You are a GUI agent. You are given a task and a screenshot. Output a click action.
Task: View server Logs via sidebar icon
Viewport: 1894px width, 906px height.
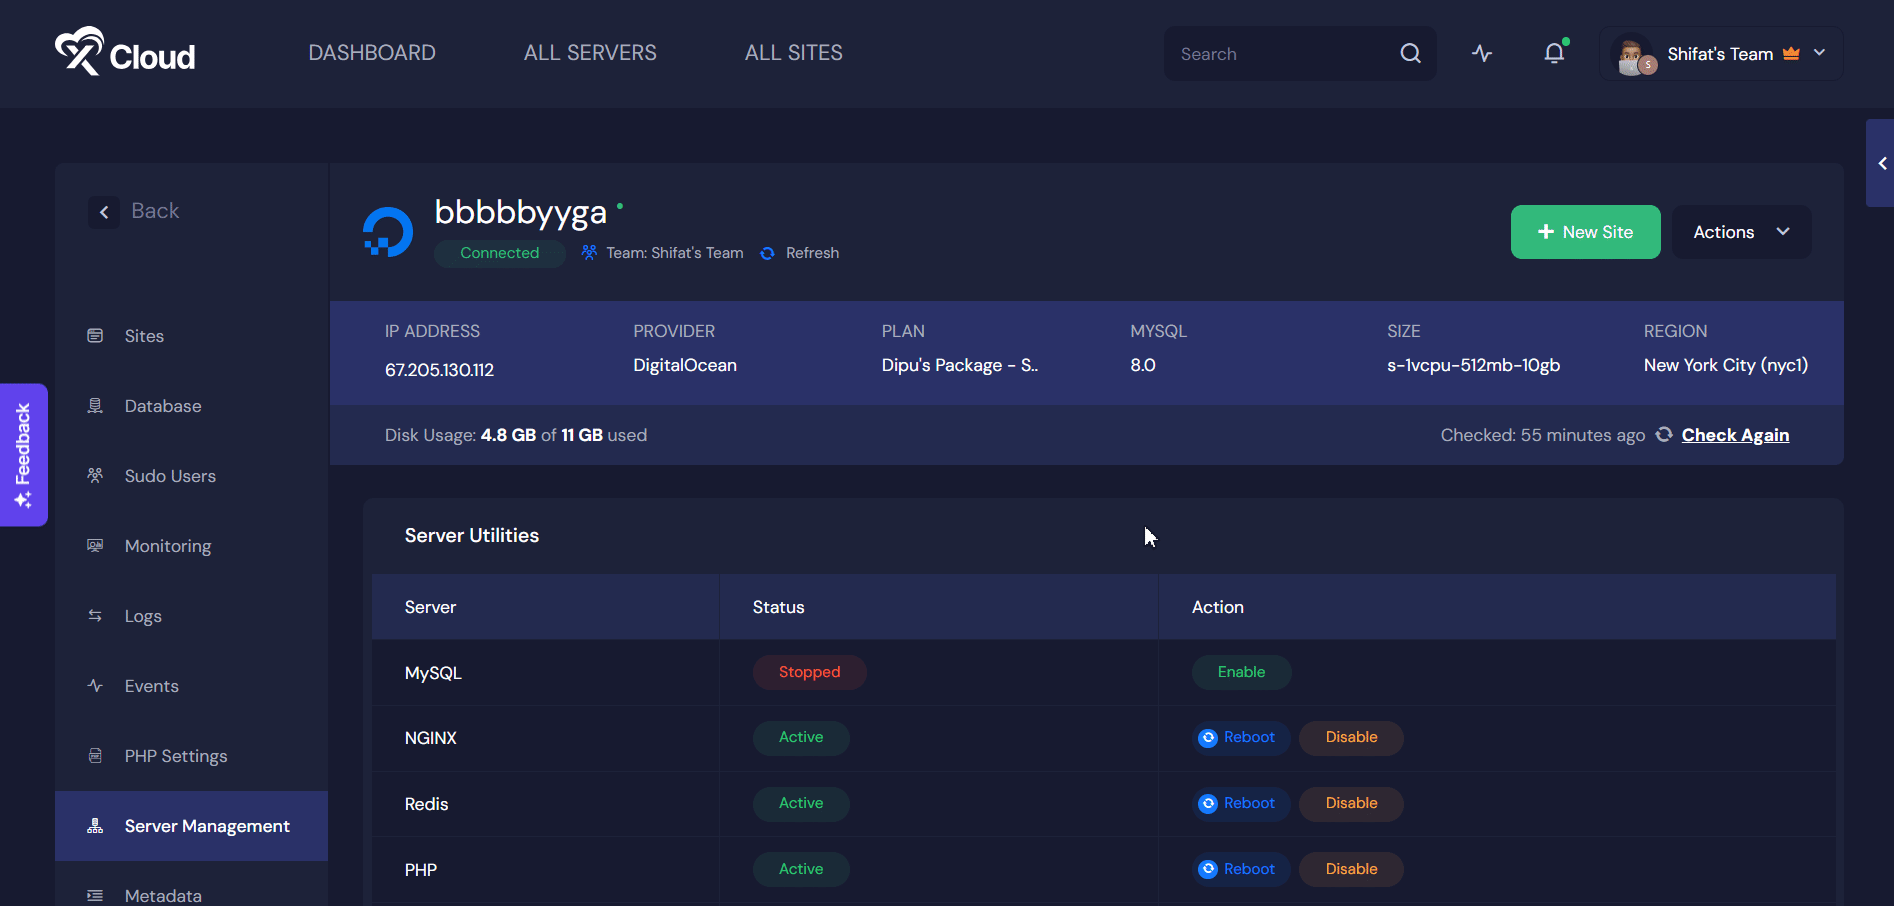pyautogui.click(x=143, y=615)
